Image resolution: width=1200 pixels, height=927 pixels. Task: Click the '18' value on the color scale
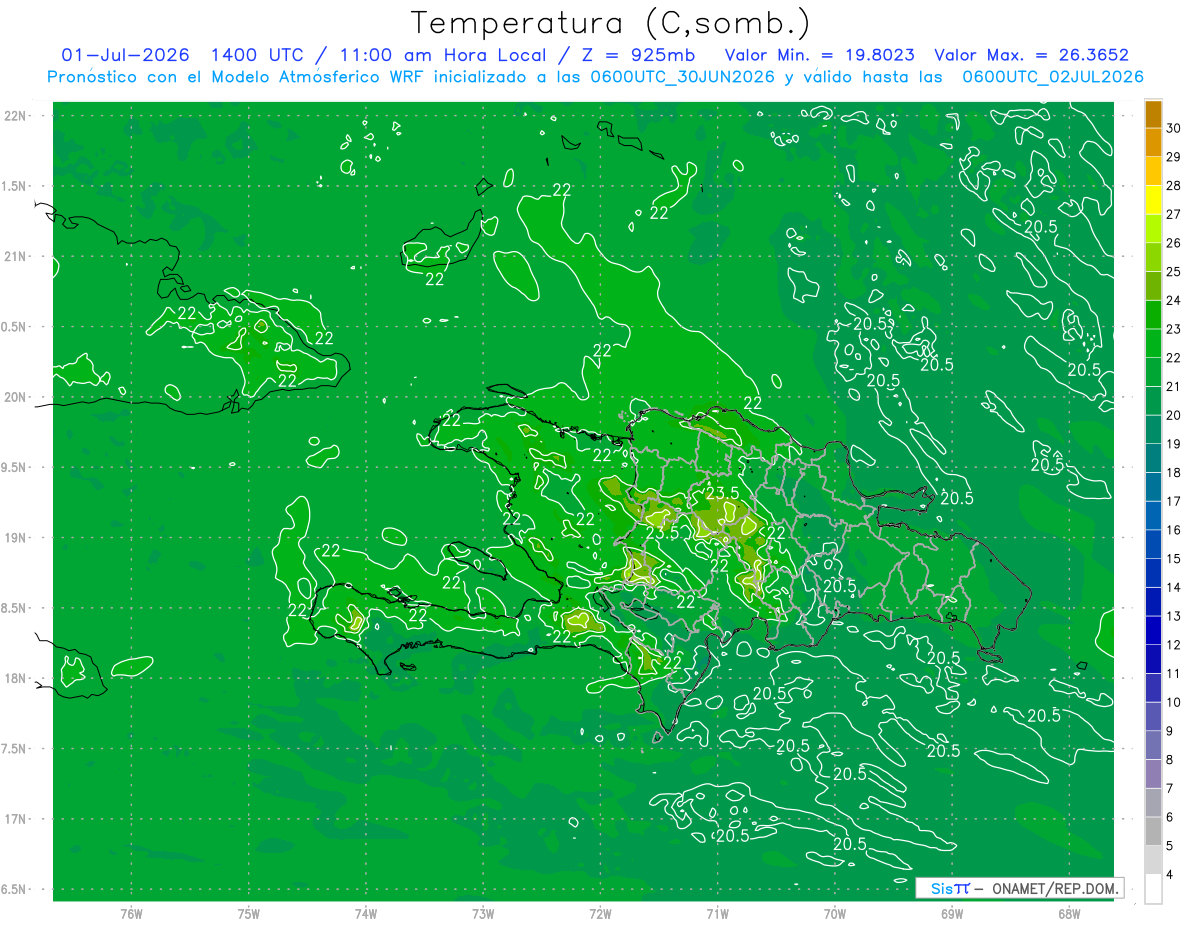[1174, 473]
